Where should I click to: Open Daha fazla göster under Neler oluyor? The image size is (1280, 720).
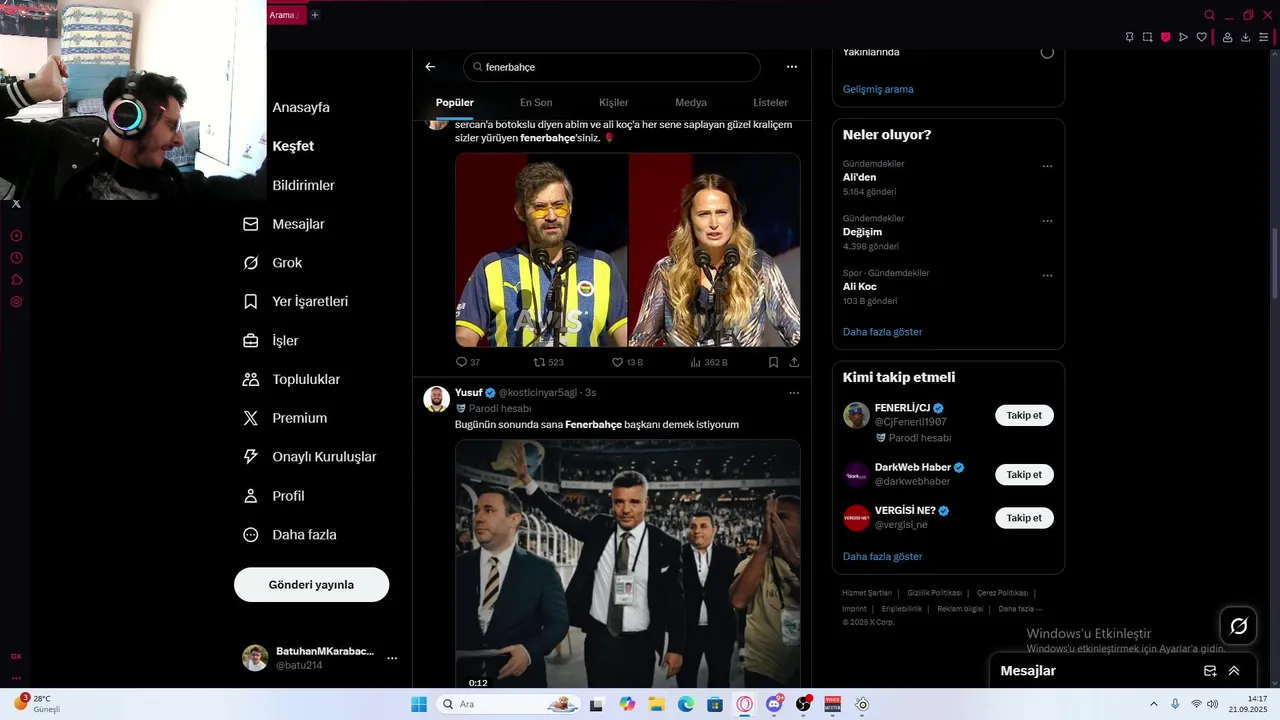(882, 332)
